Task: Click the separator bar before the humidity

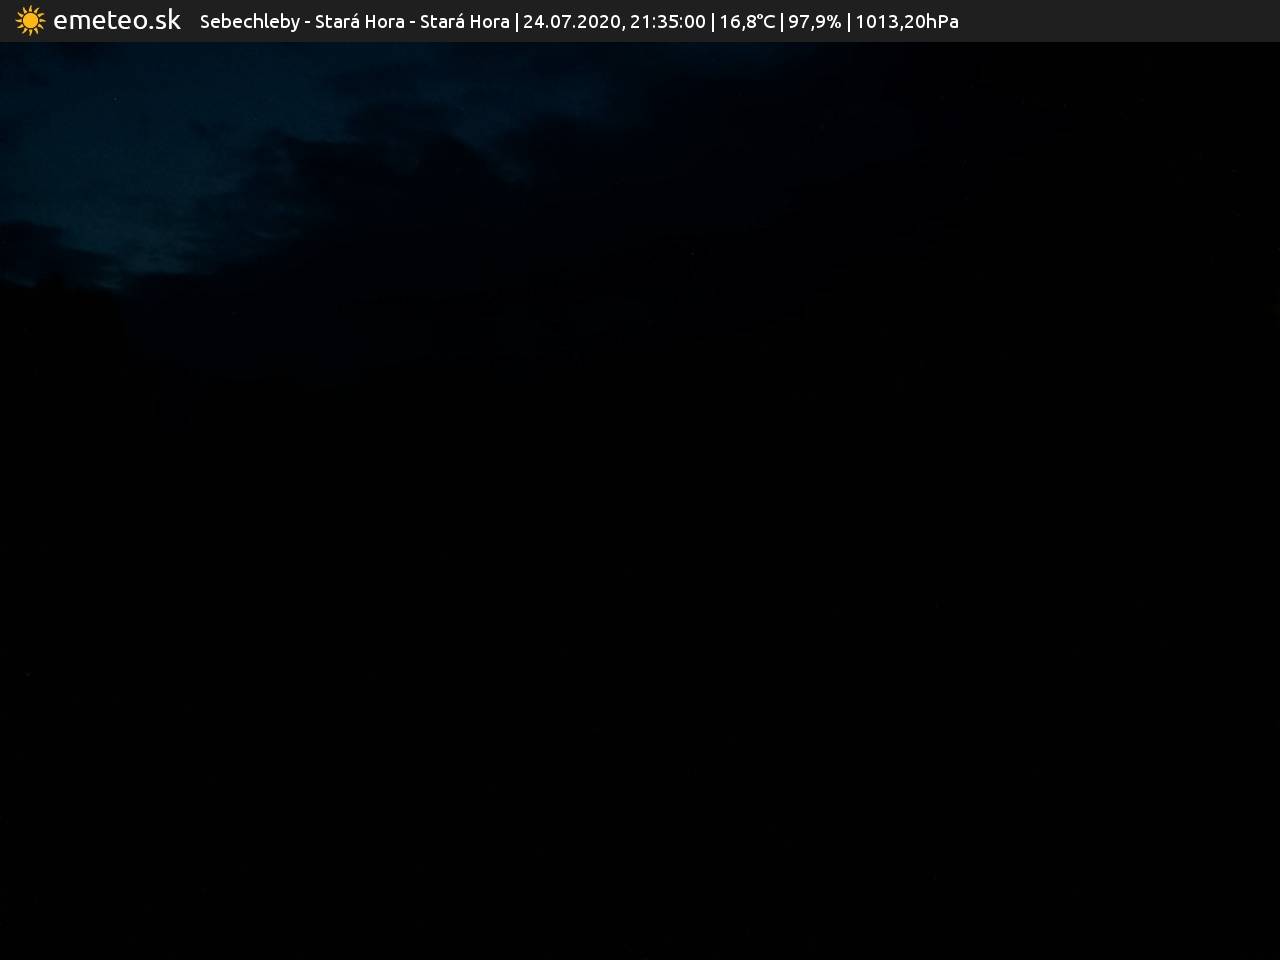Action: coord(782,22)
